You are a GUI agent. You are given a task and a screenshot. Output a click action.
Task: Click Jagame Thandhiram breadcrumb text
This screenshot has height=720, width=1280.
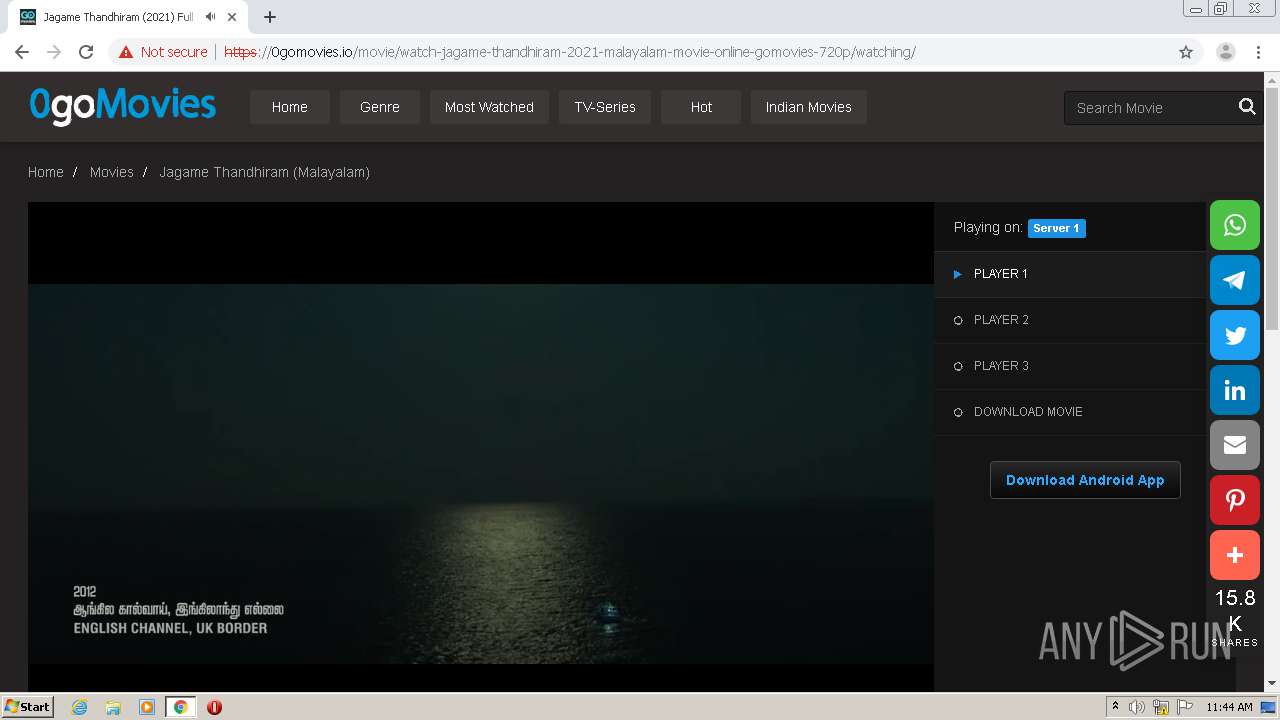[265, 172]
